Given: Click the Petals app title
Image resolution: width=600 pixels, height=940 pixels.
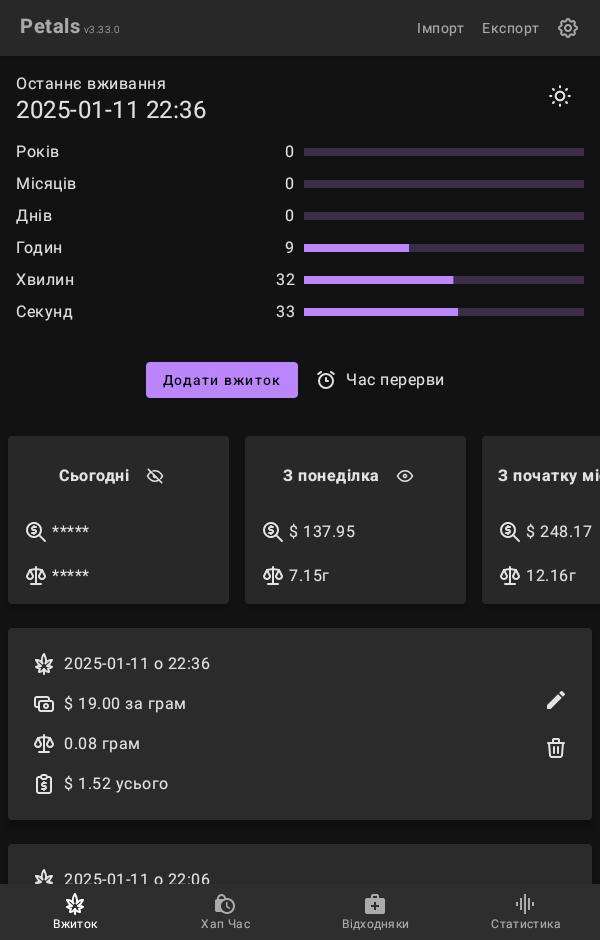Looking at the screenshot, I should pyautogui.click(x=50, y=27).
